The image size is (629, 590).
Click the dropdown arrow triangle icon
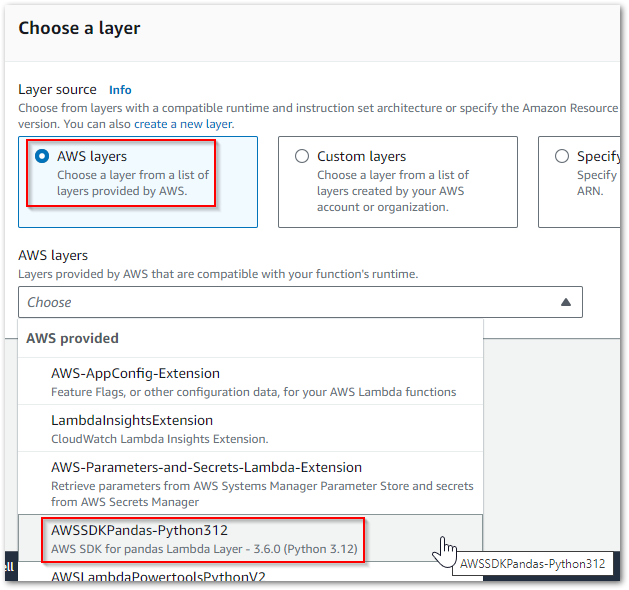566,302
